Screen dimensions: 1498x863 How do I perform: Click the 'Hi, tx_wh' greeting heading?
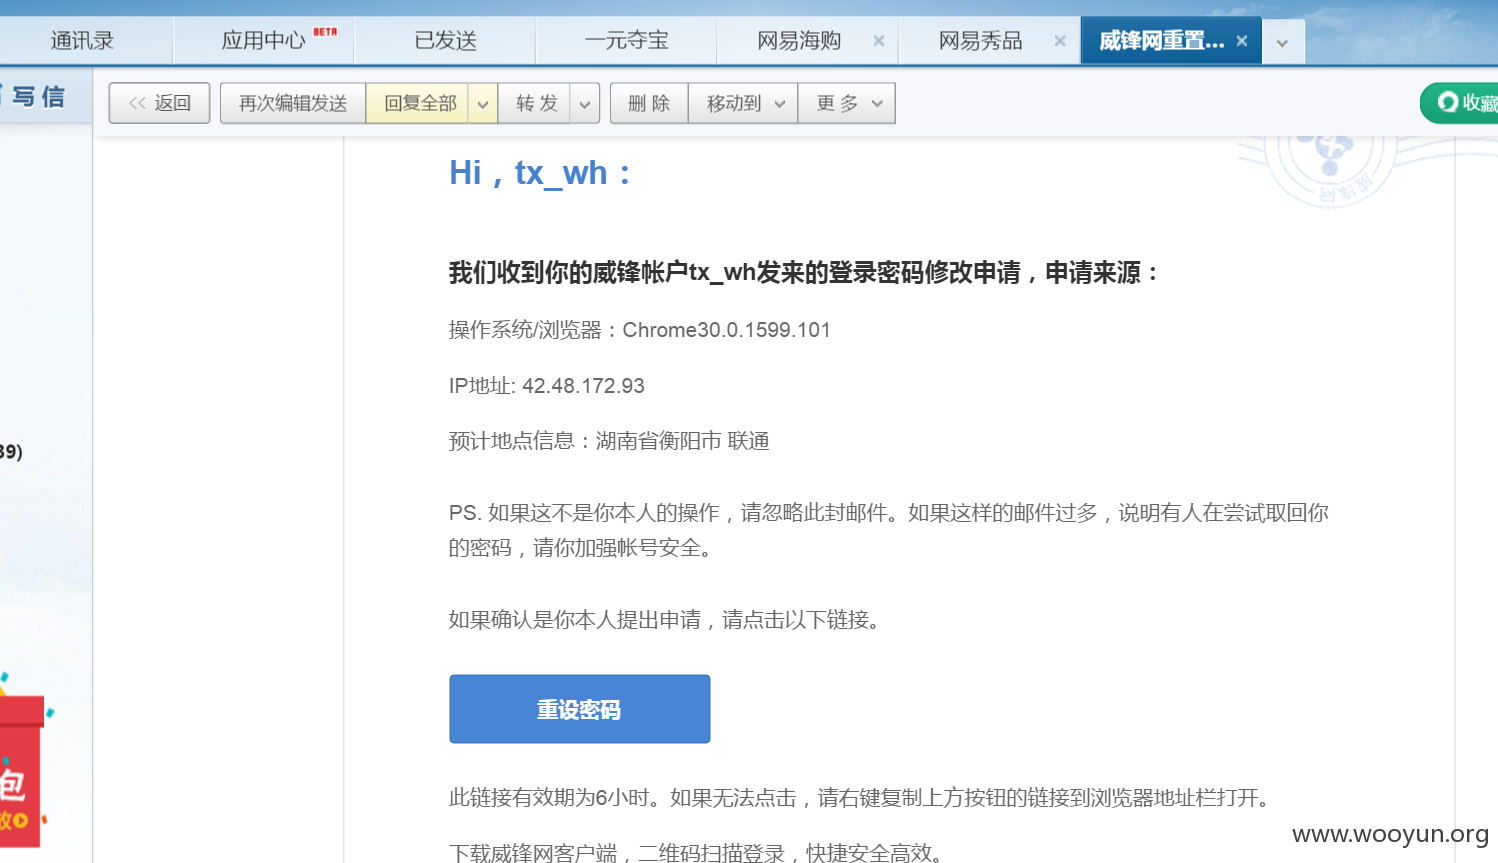point(540,173)
